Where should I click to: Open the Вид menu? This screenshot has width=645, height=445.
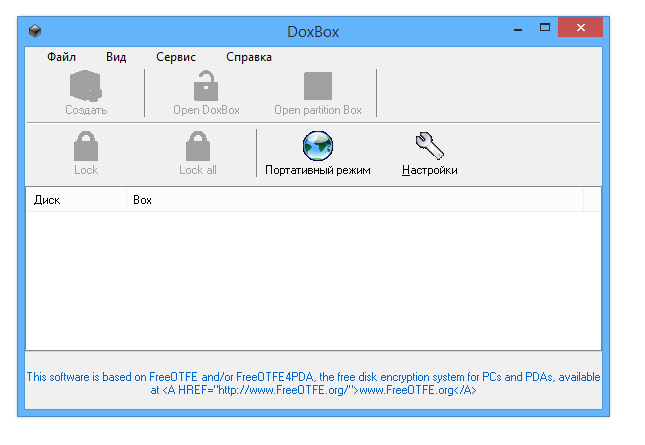point(116,57)
